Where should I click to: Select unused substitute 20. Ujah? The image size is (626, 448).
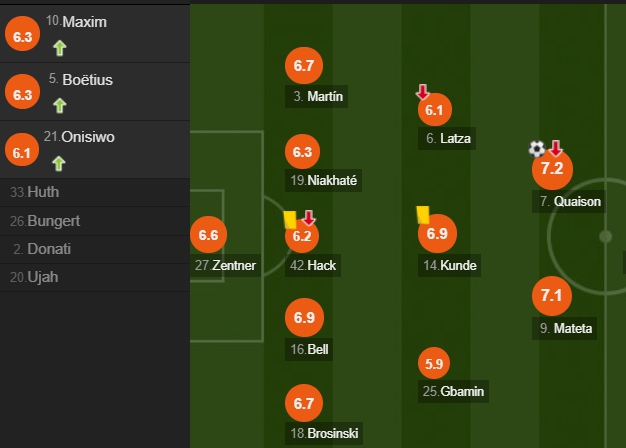point(95,278)
